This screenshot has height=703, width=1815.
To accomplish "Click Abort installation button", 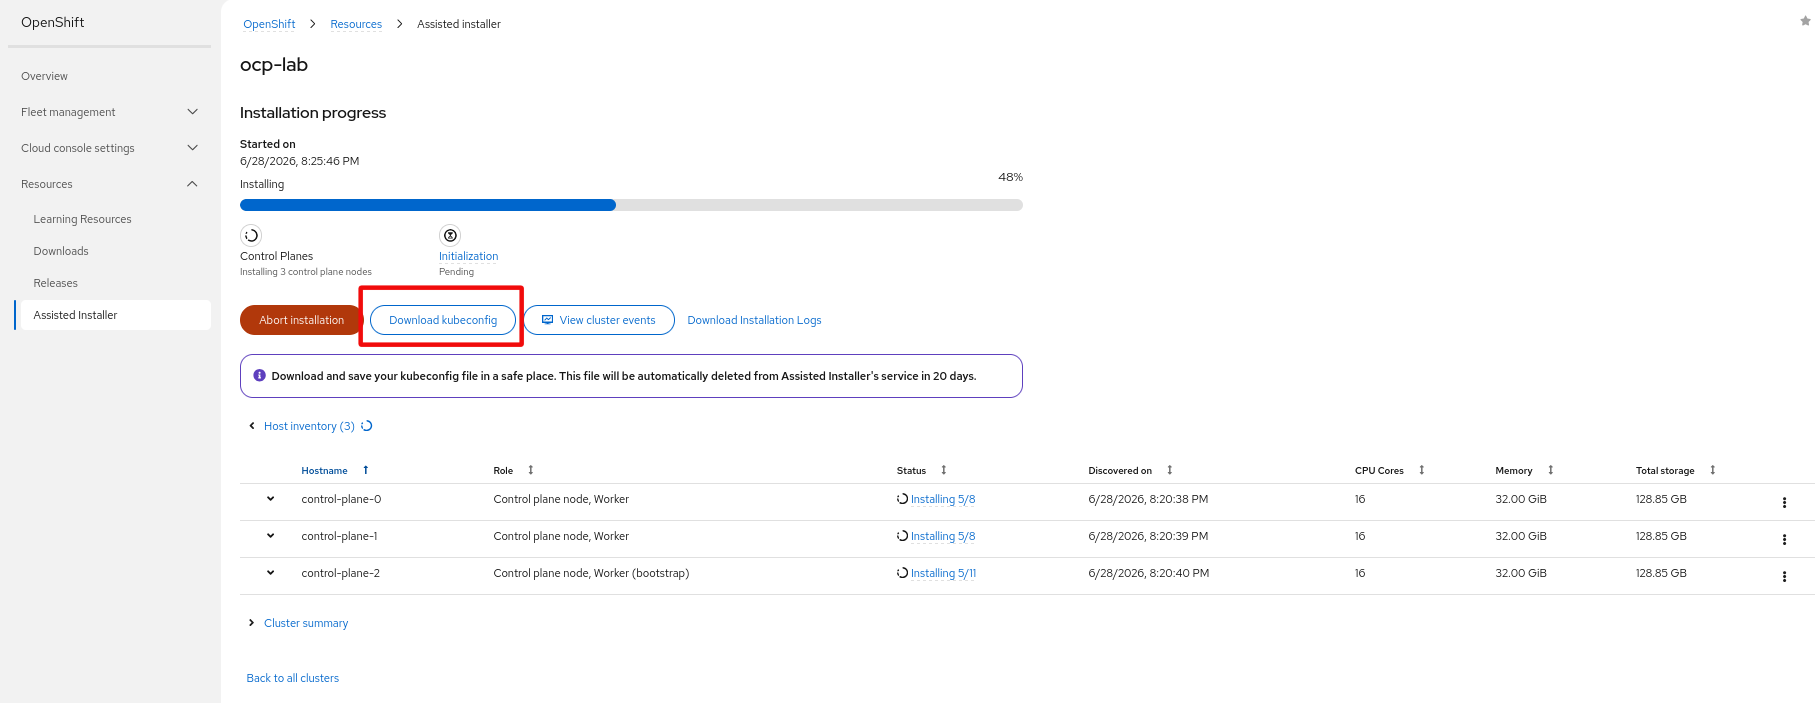I will [x=301, y=320].
